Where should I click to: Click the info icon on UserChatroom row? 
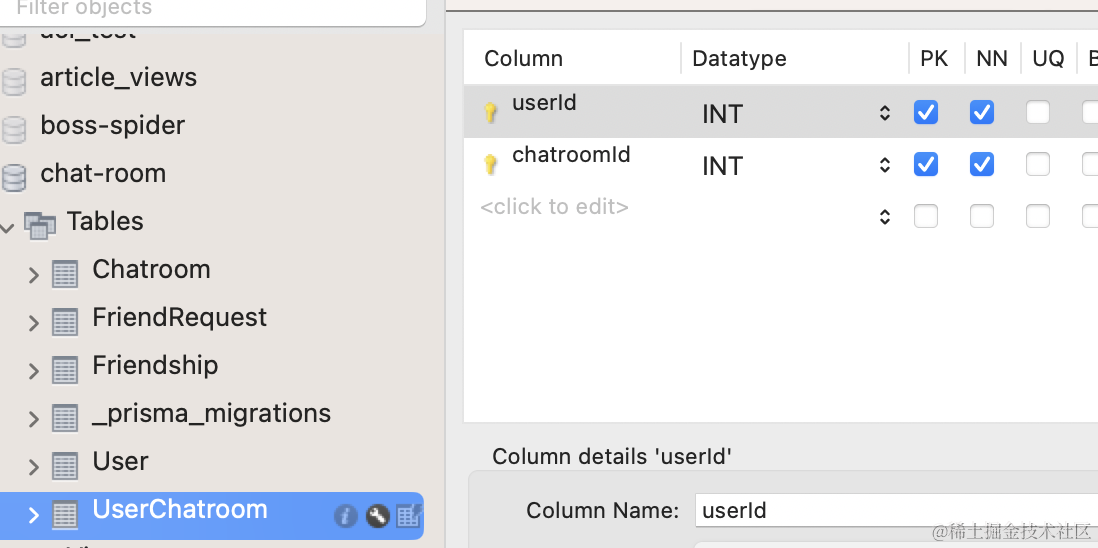point(346,516)
